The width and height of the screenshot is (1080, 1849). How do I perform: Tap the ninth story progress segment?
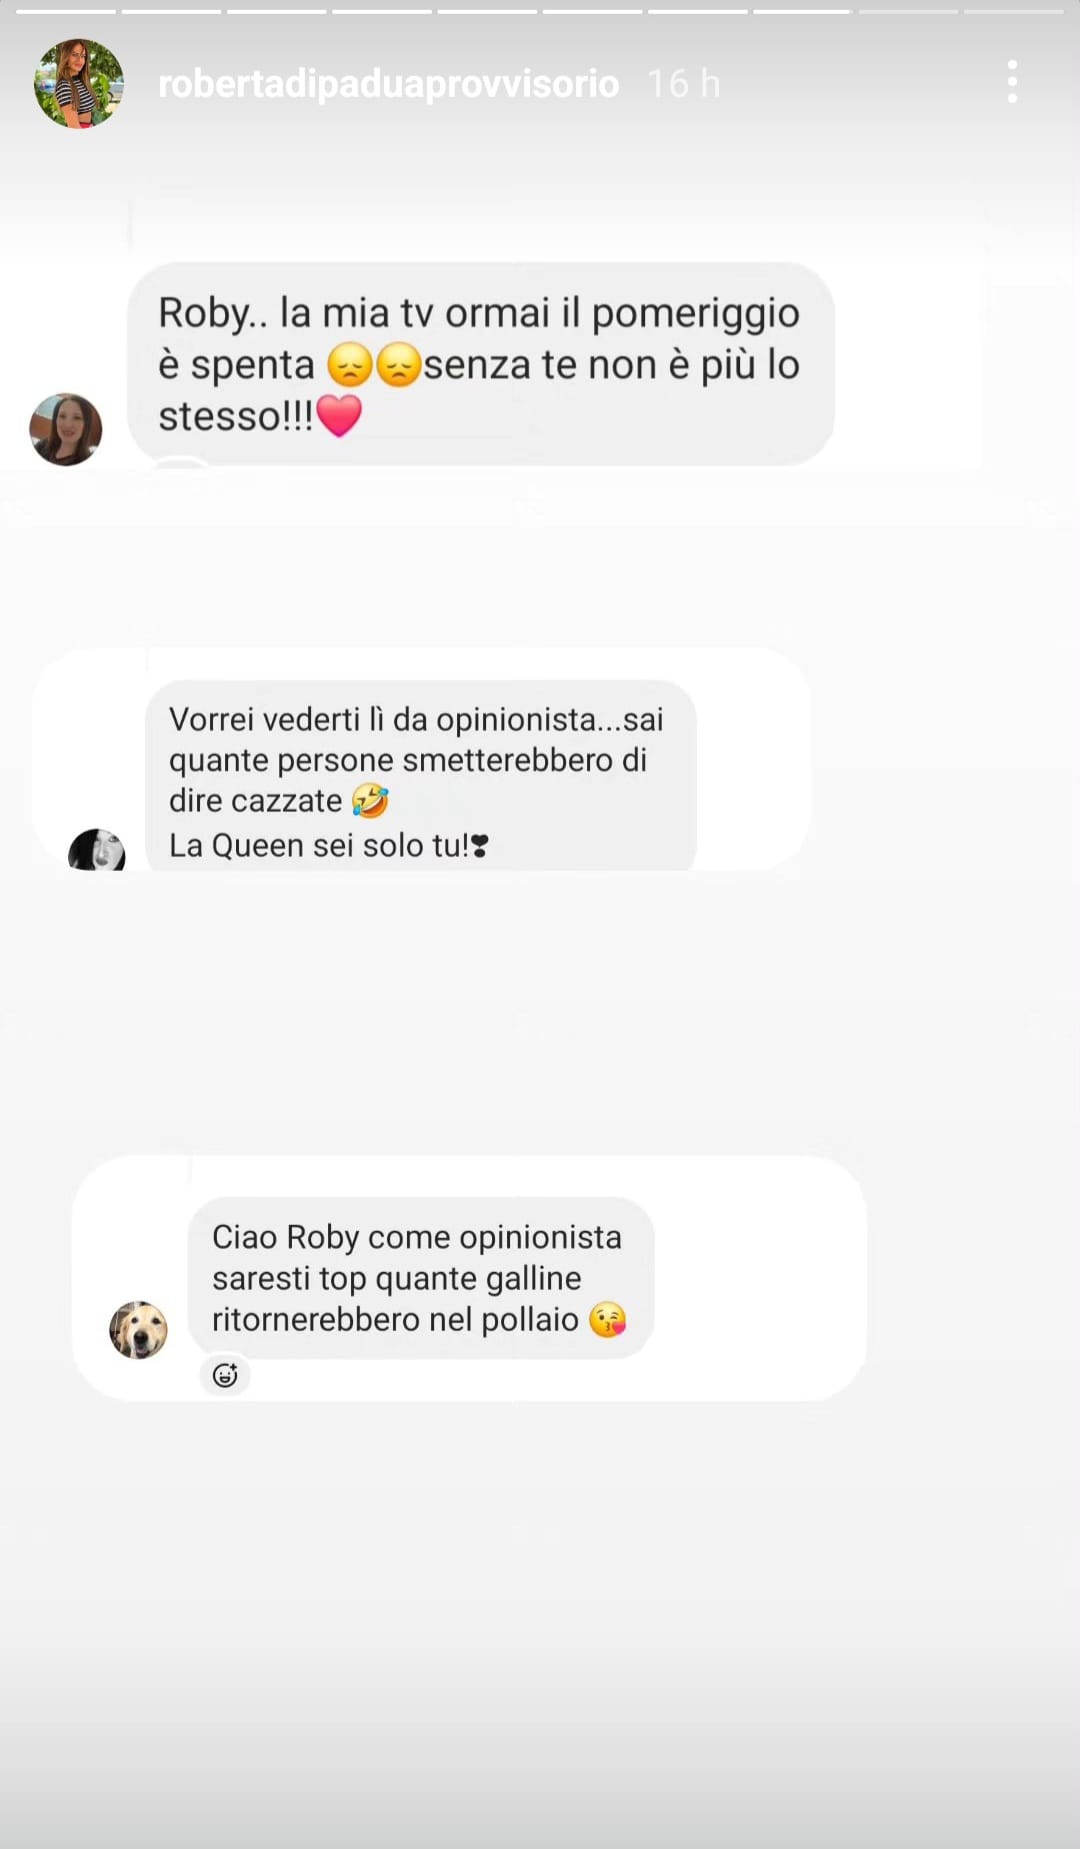click(908, 11)
